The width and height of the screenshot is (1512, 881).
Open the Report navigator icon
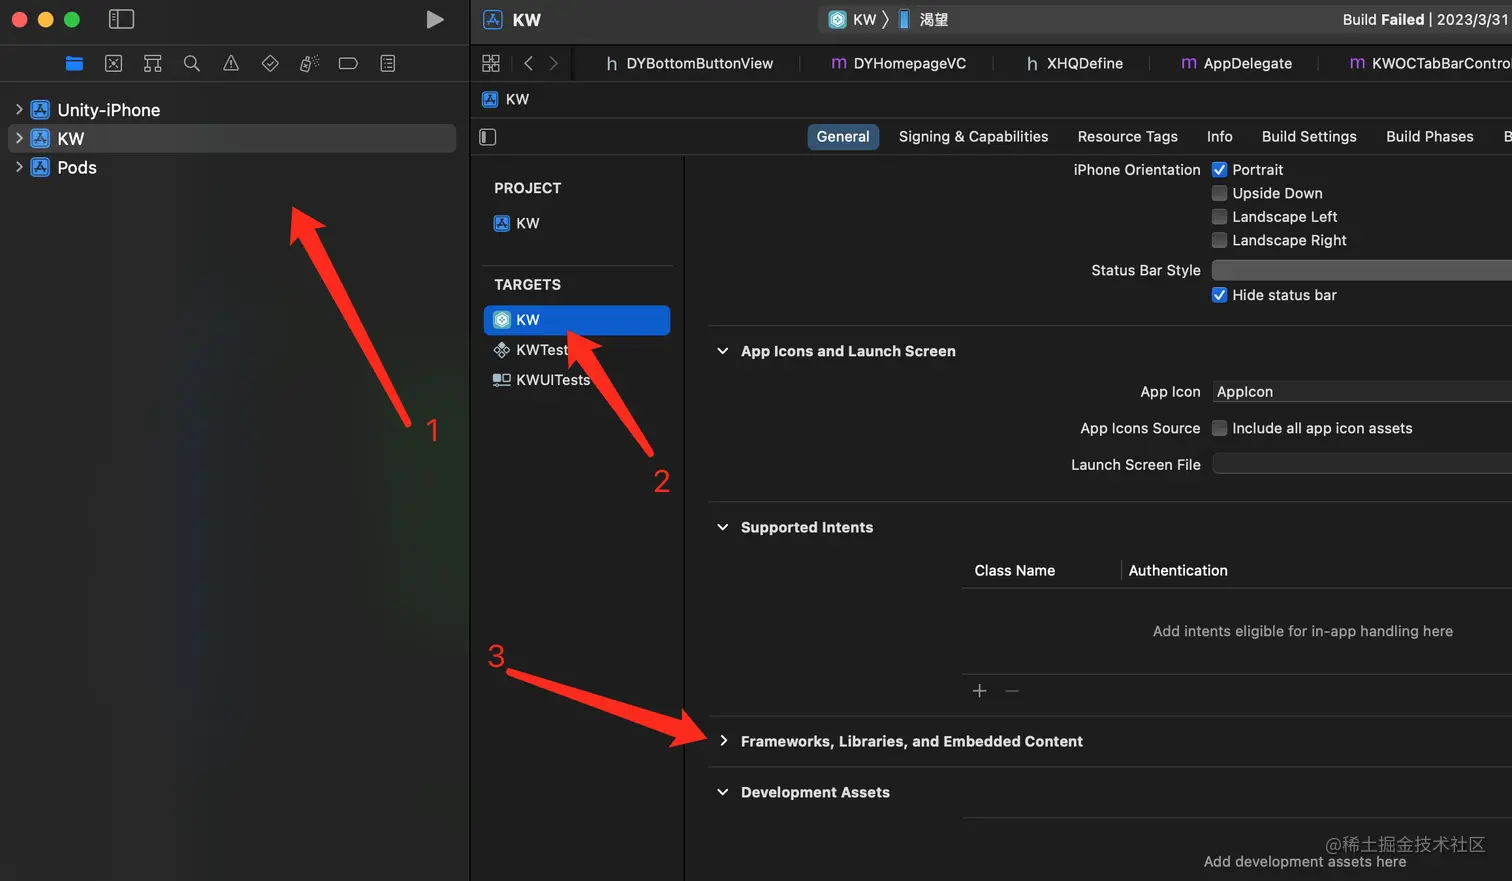point(388,63)
